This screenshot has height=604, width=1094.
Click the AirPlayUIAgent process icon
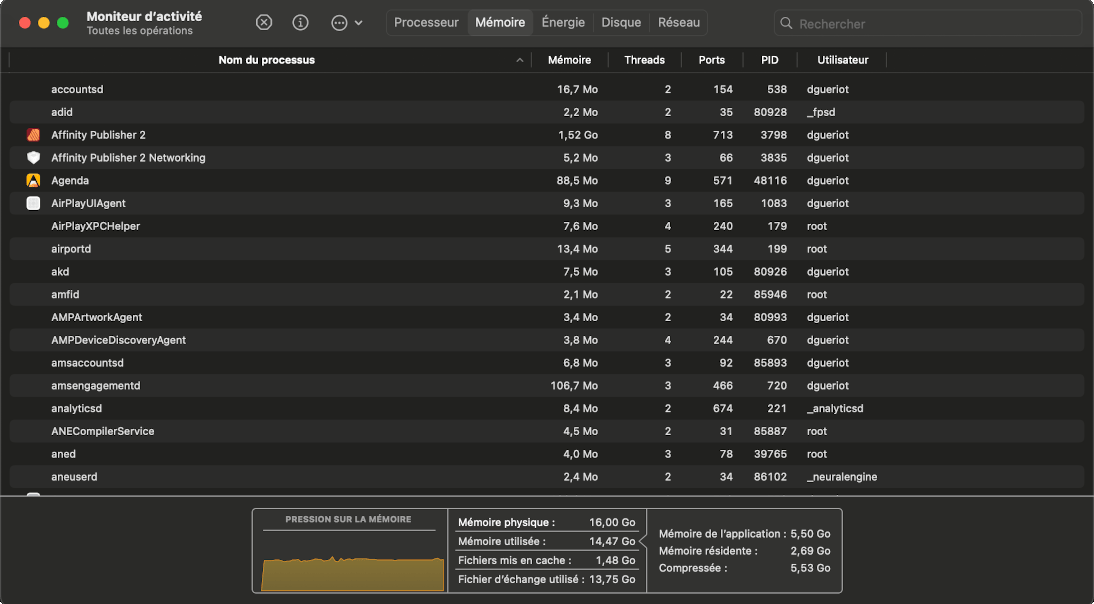click(x=33, y=204)
